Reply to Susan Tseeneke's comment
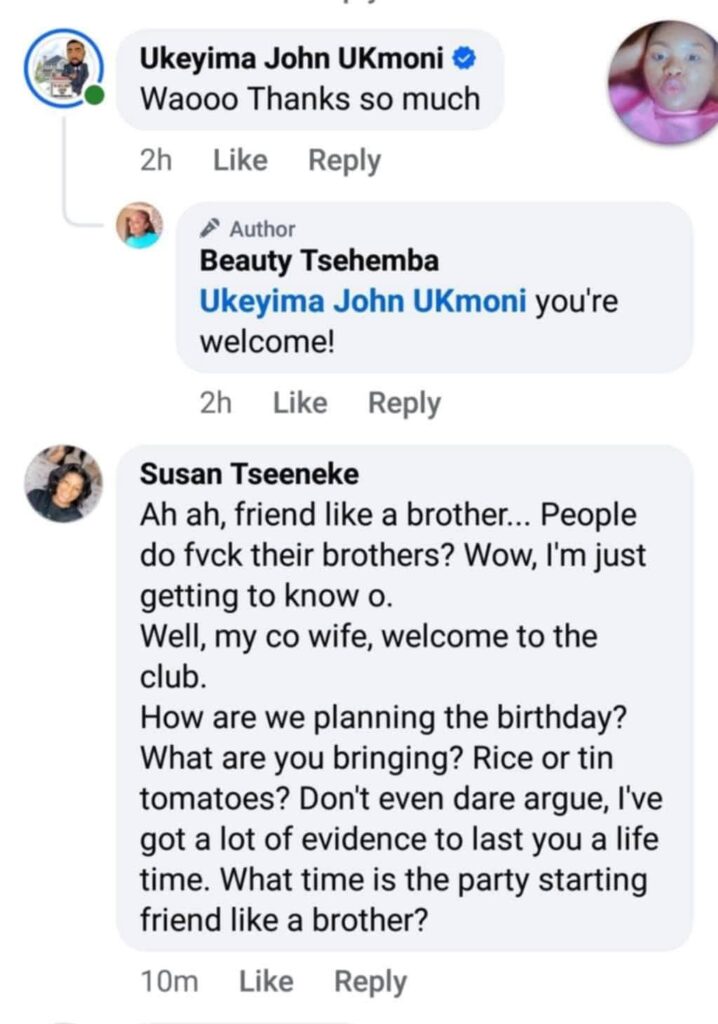 370,982
